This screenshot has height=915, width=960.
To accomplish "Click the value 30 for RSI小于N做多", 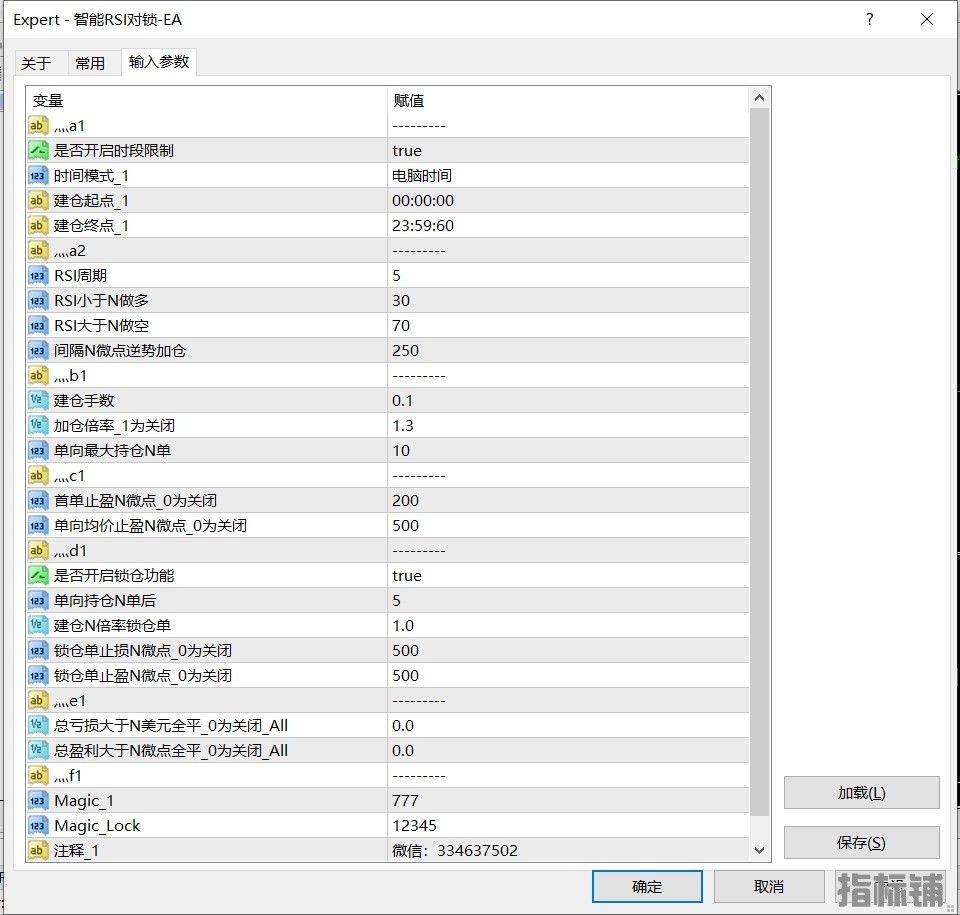I will [x=401, y=301].
